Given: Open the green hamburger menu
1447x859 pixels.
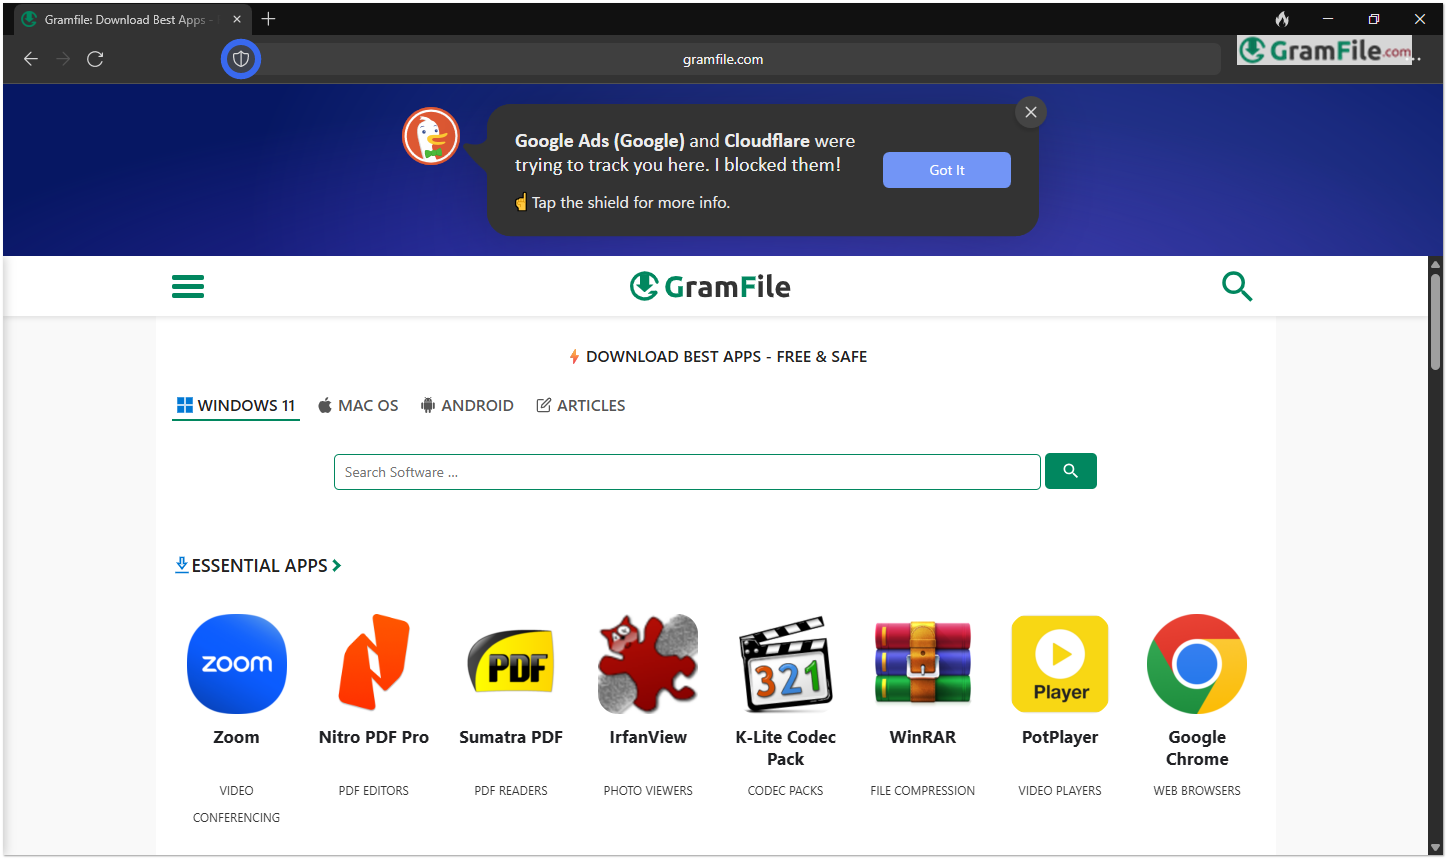Looking at the screenshot, I should (188, 287).
